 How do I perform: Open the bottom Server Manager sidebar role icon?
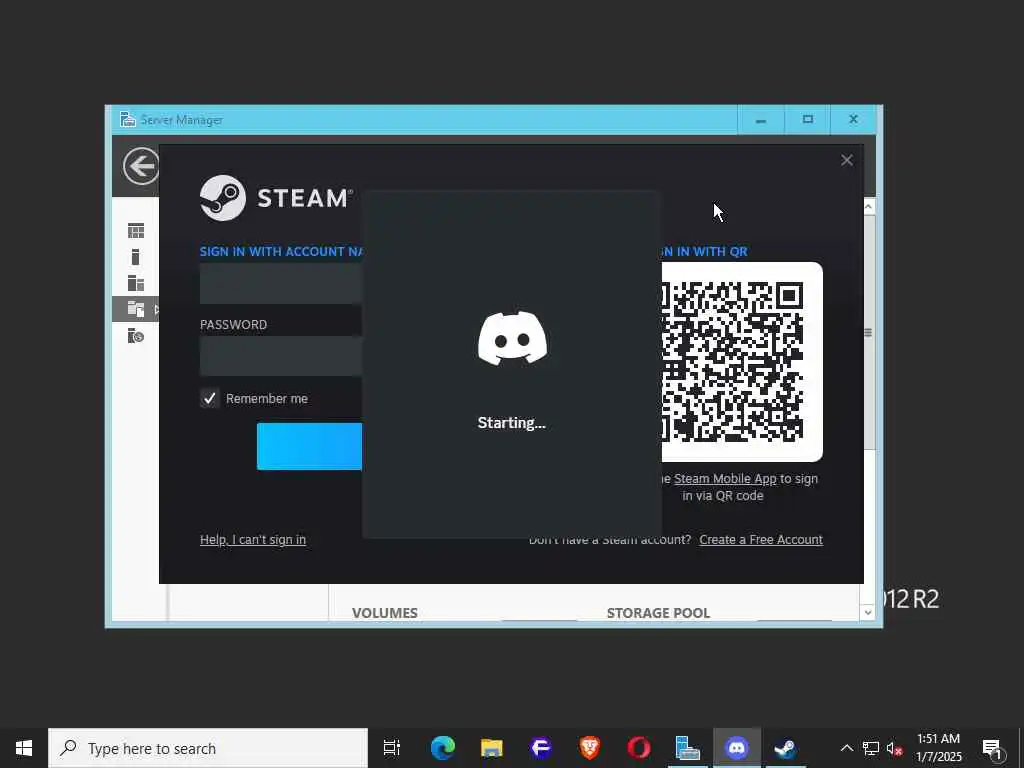coord(136,336)
